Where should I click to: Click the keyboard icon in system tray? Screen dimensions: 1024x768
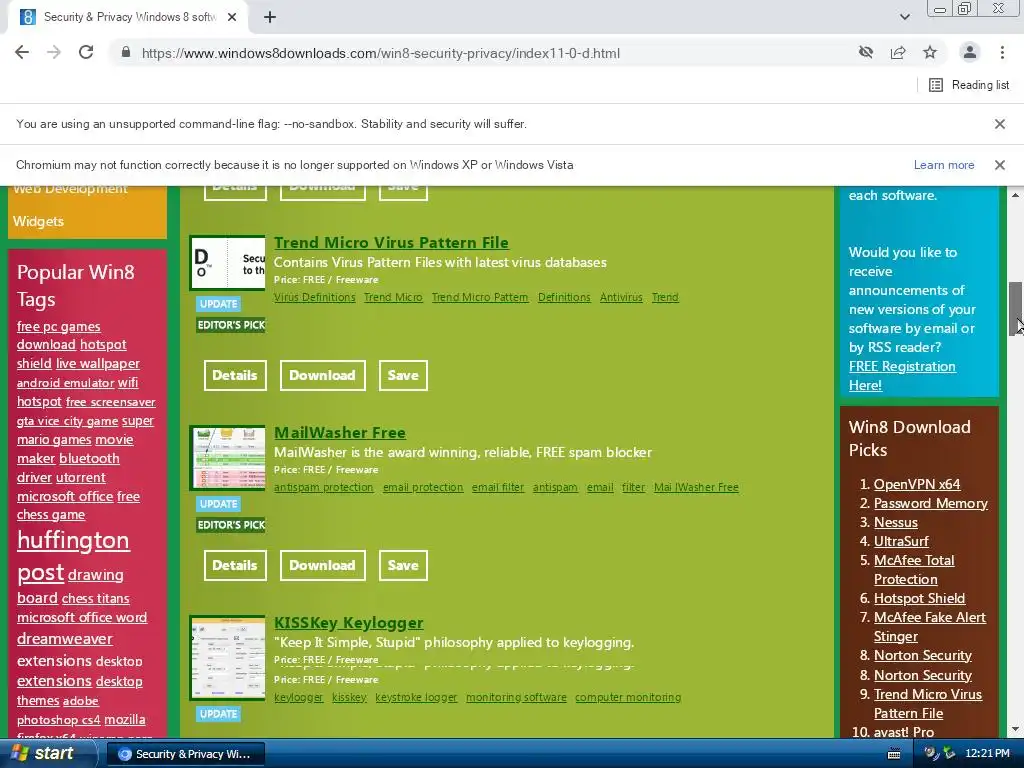(894, 754)
